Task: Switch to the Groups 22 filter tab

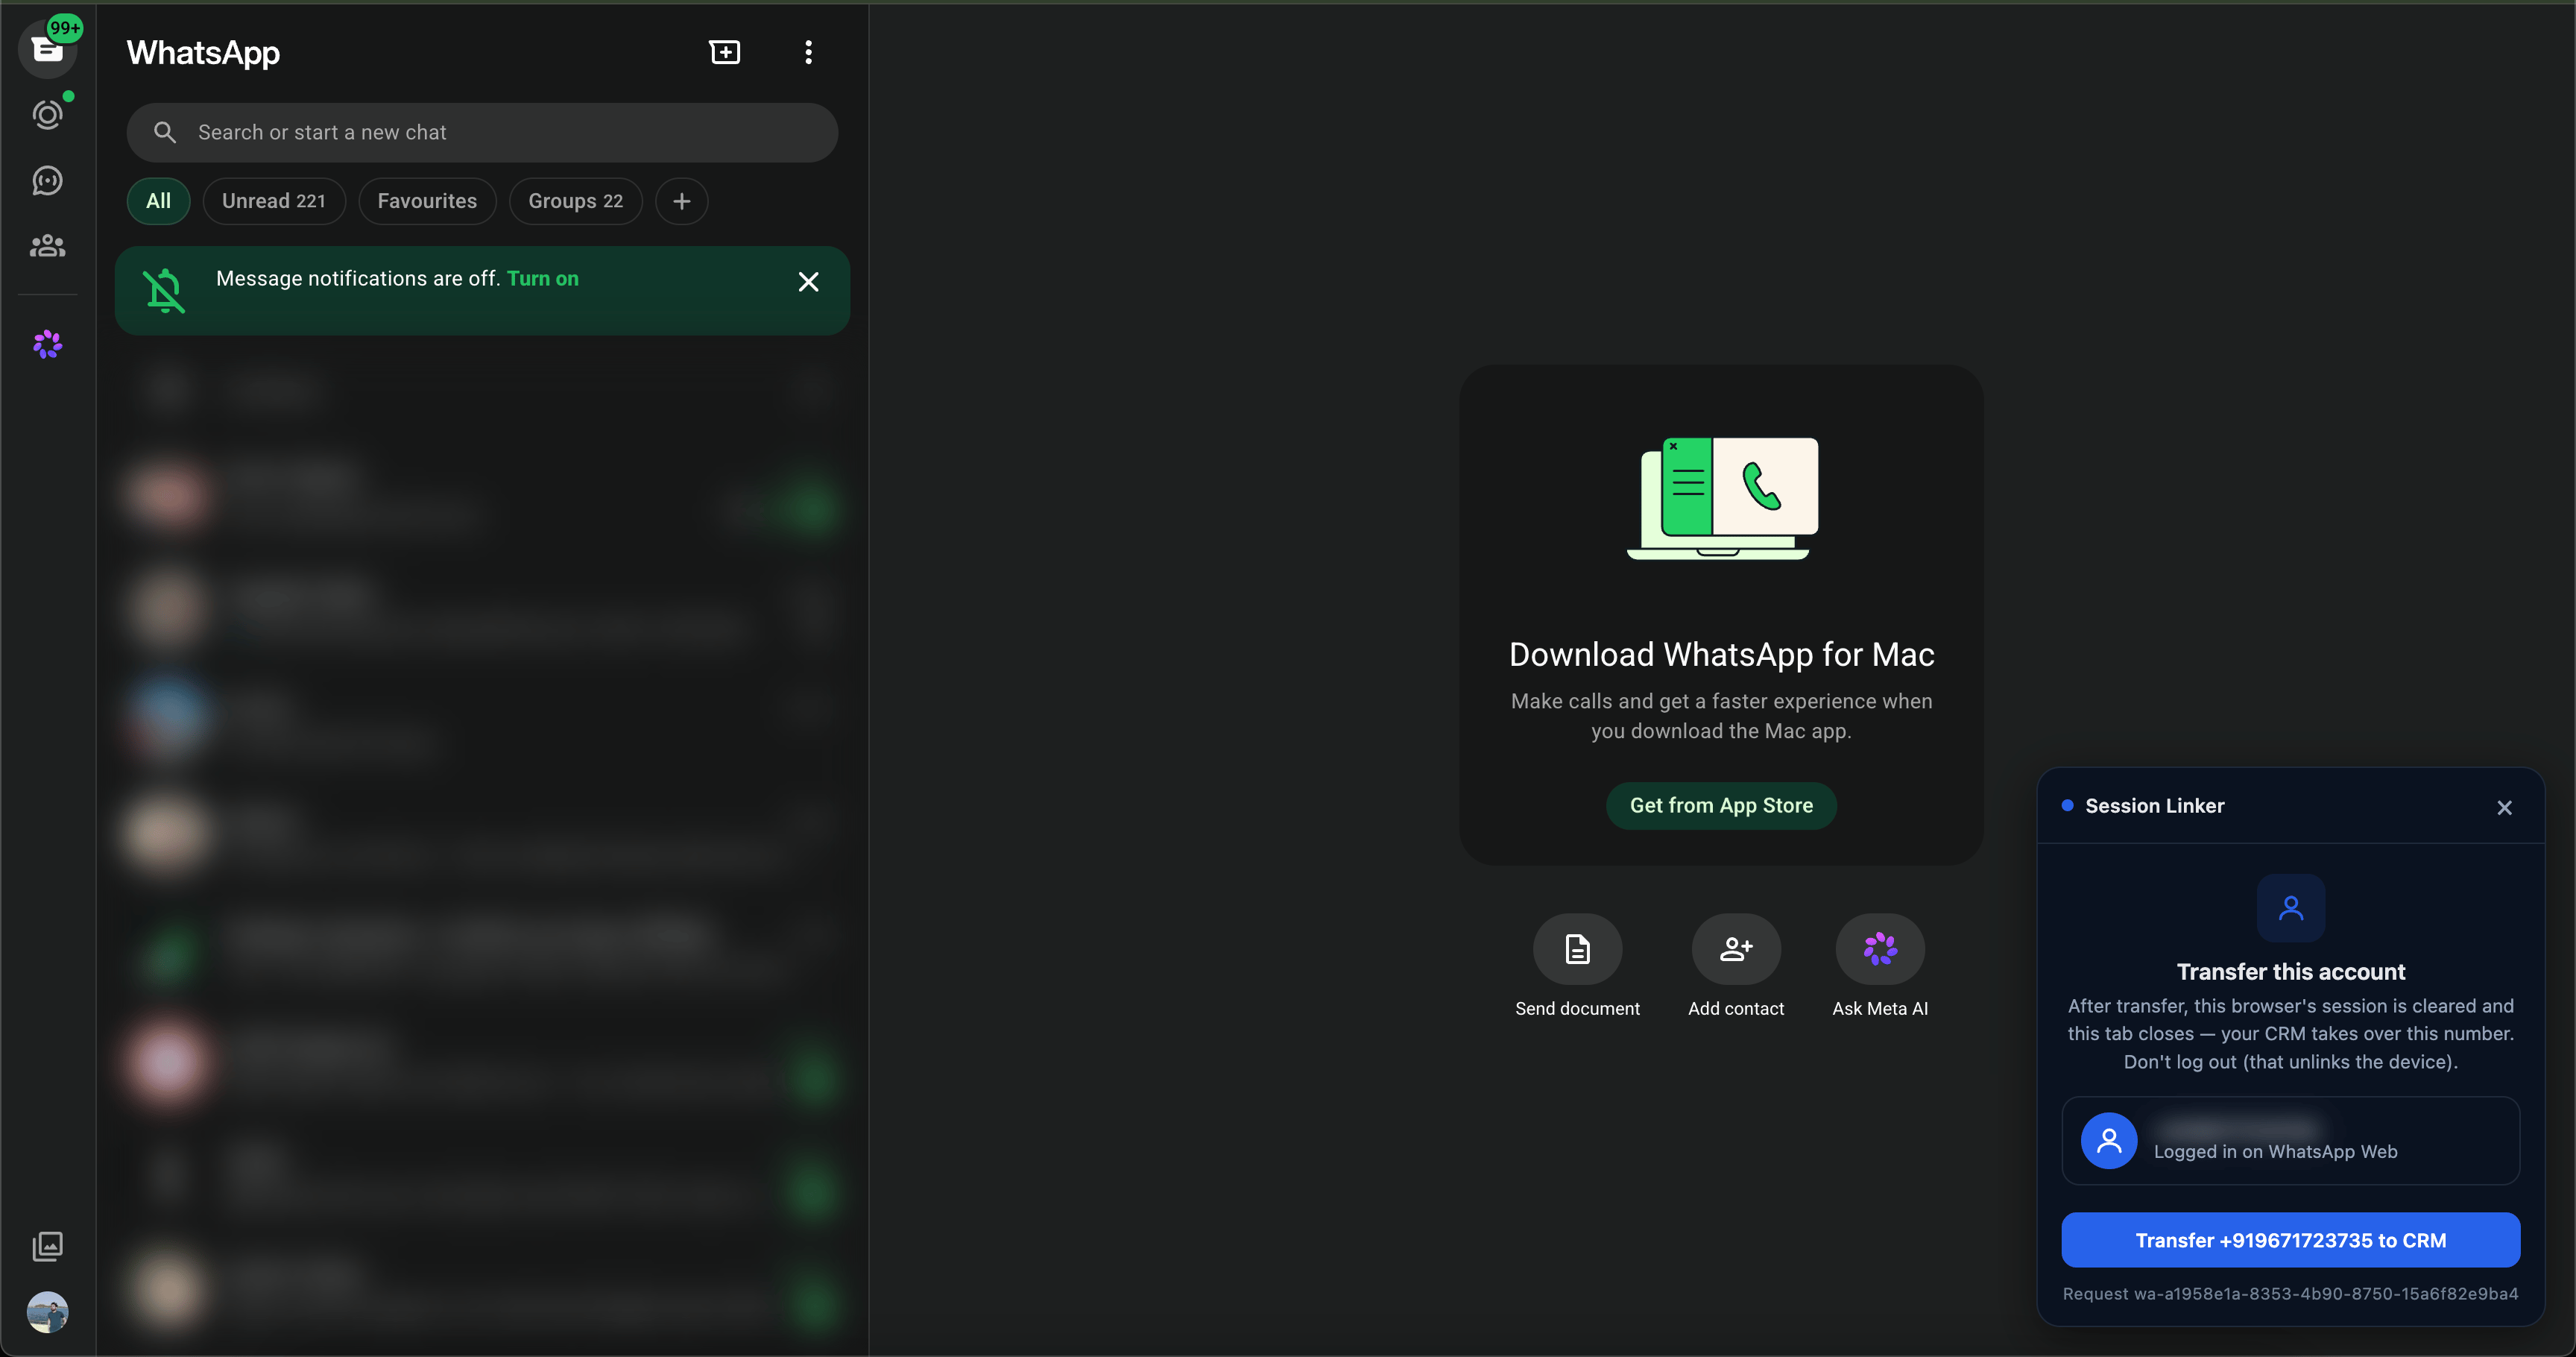Action: pos(575,201)
